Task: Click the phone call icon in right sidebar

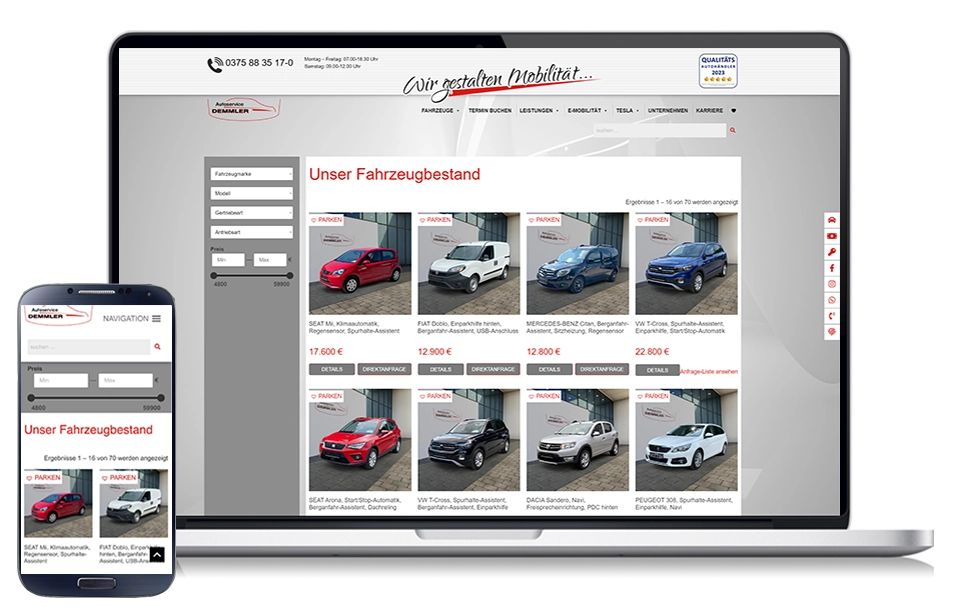Action: [831, 316]
